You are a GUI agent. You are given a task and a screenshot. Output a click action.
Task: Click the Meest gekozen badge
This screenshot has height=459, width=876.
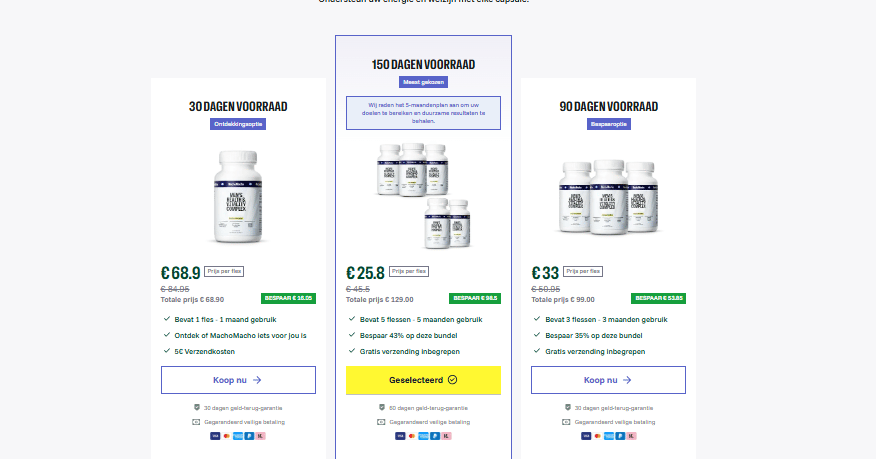coord(423,82)
